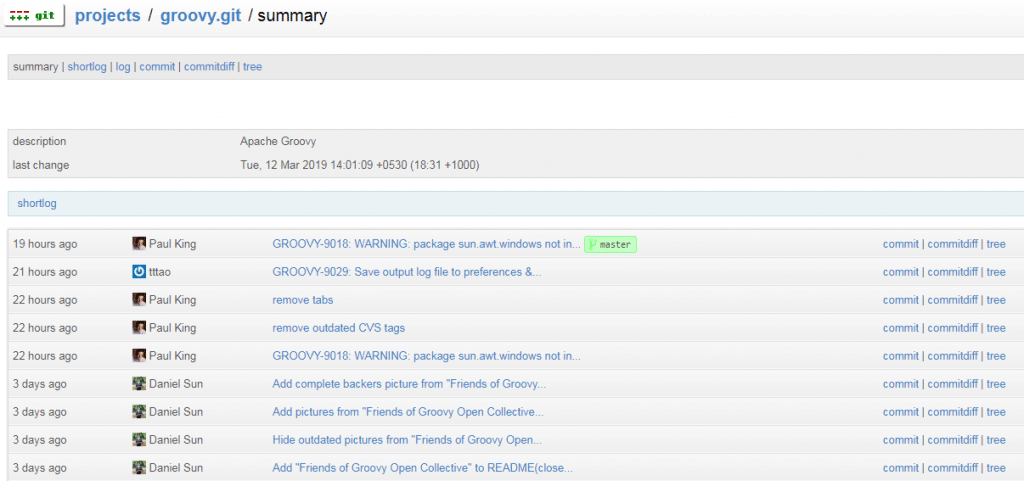Open the tree navigation link
1024x481 pixels.
pos(252,67)
